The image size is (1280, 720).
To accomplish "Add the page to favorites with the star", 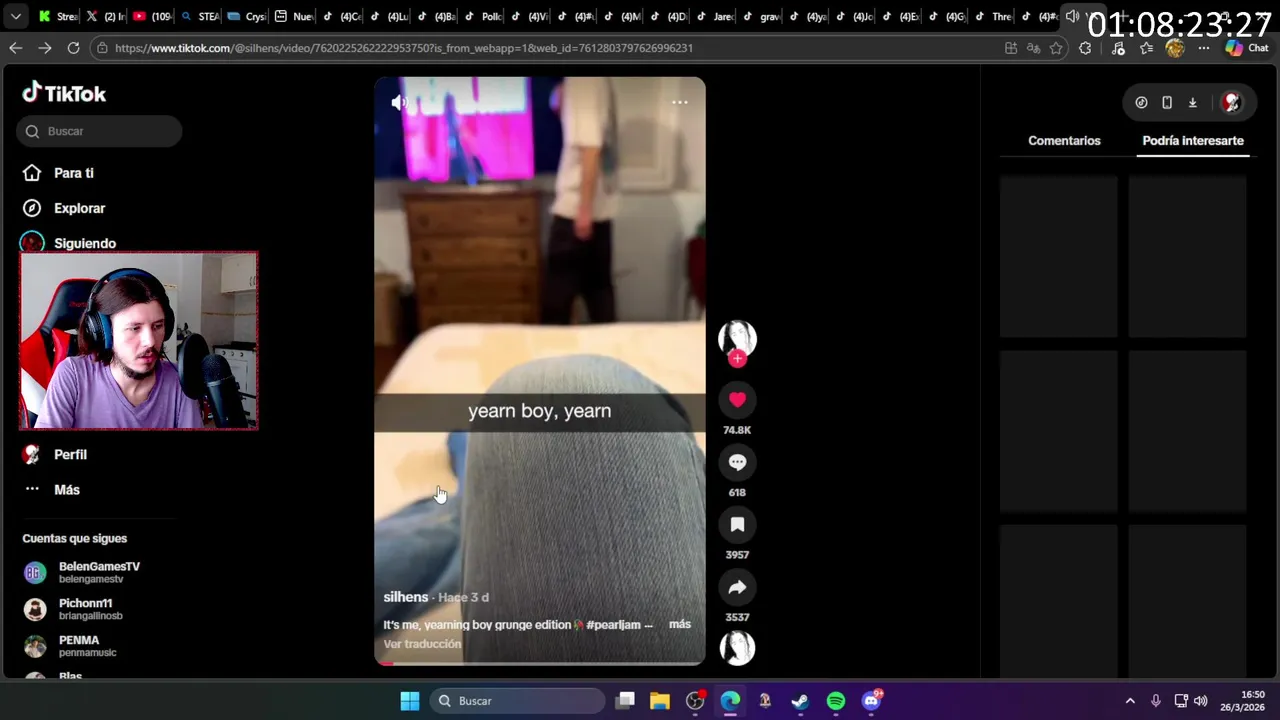I will [x=1056, y=48].
